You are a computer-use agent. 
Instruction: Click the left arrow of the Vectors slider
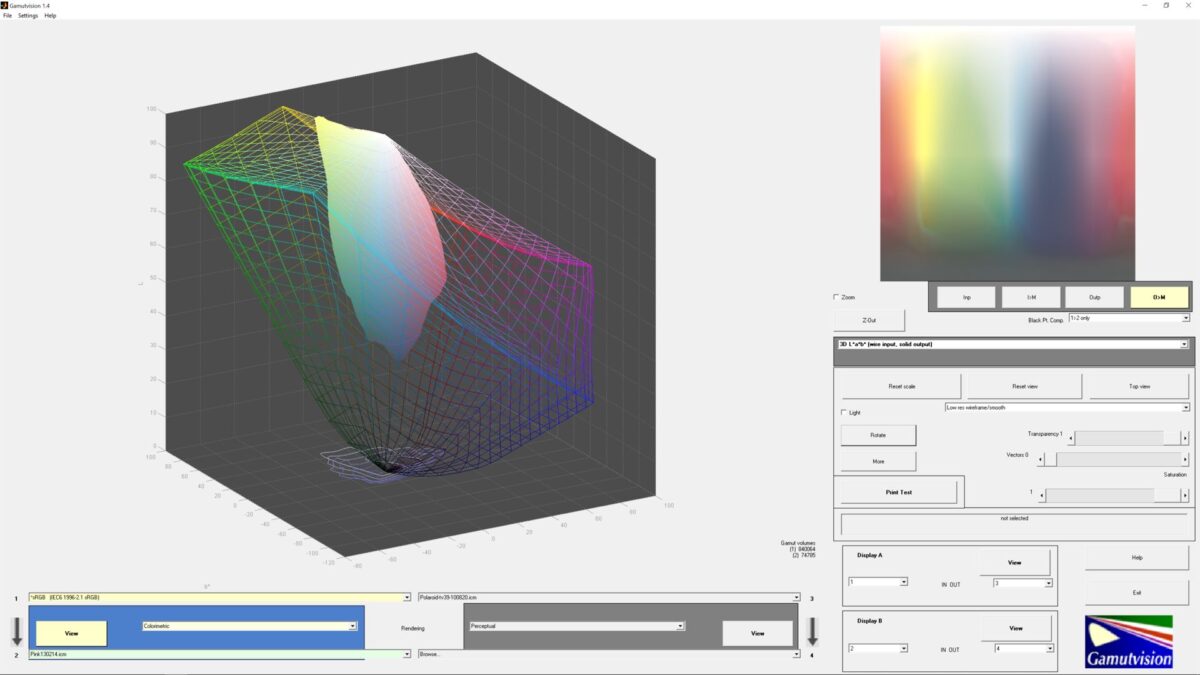(1041, 460)
